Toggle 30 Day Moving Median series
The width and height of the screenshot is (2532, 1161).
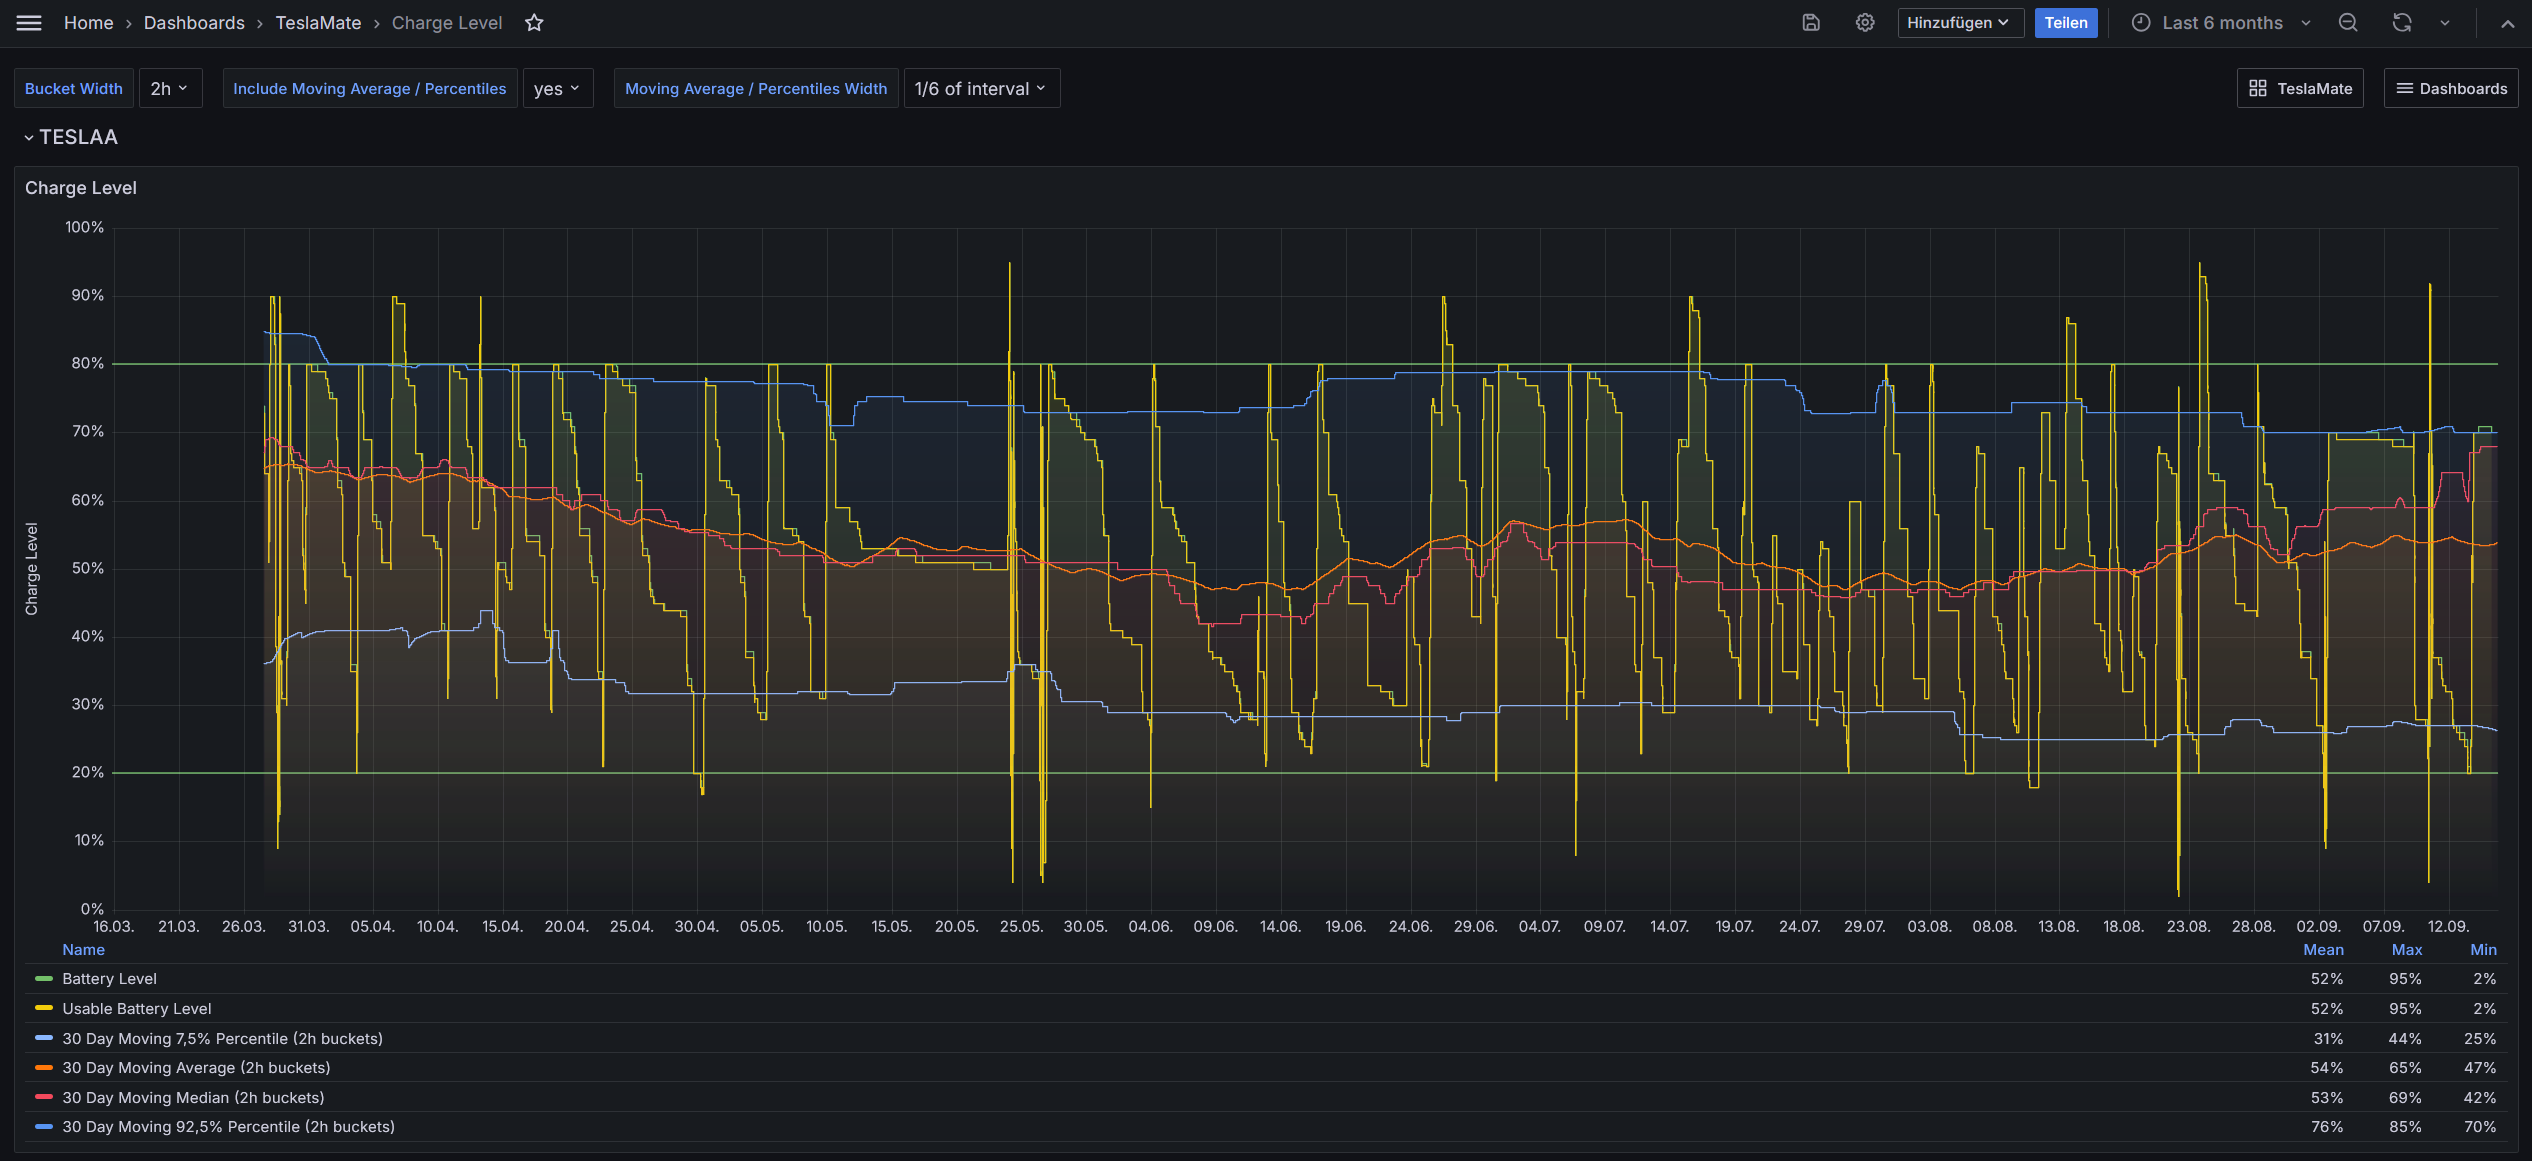193,1098
